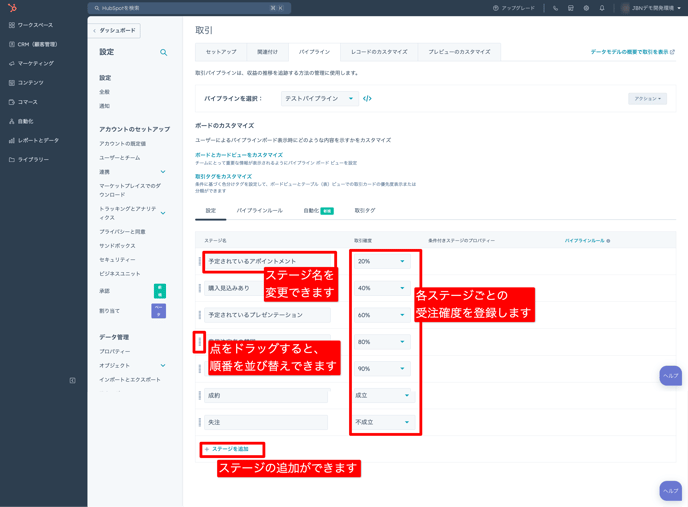Viewport: 688px width, 507px height.
Task: Open the コンテンツ navigation item
Action: [x=26, y=83]
